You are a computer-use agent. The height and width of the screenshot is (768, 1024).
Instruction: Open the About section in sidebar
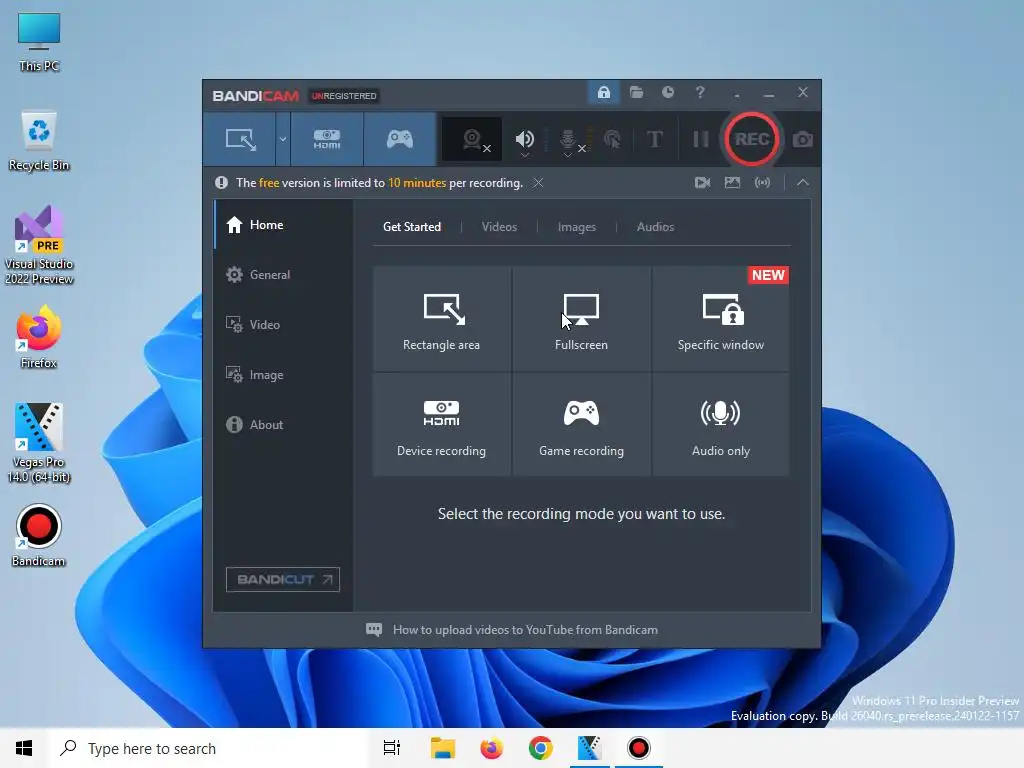[283, 424]
